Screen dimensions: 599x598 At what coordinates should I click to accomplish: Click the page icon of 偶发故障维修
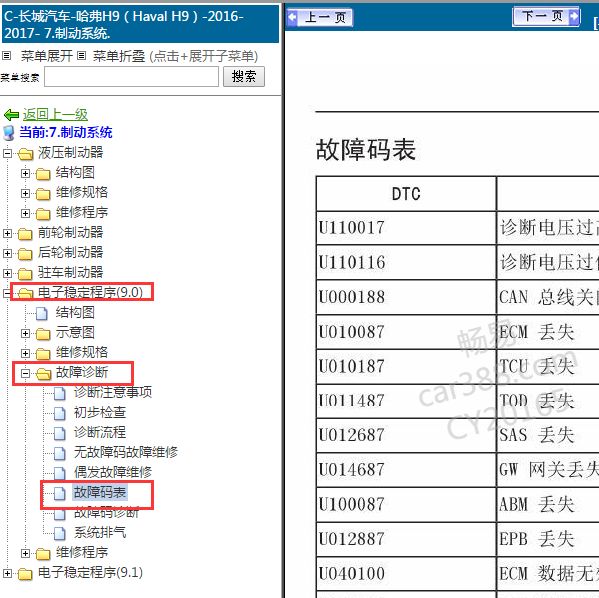pyautogui.click(x=60, y=473)
